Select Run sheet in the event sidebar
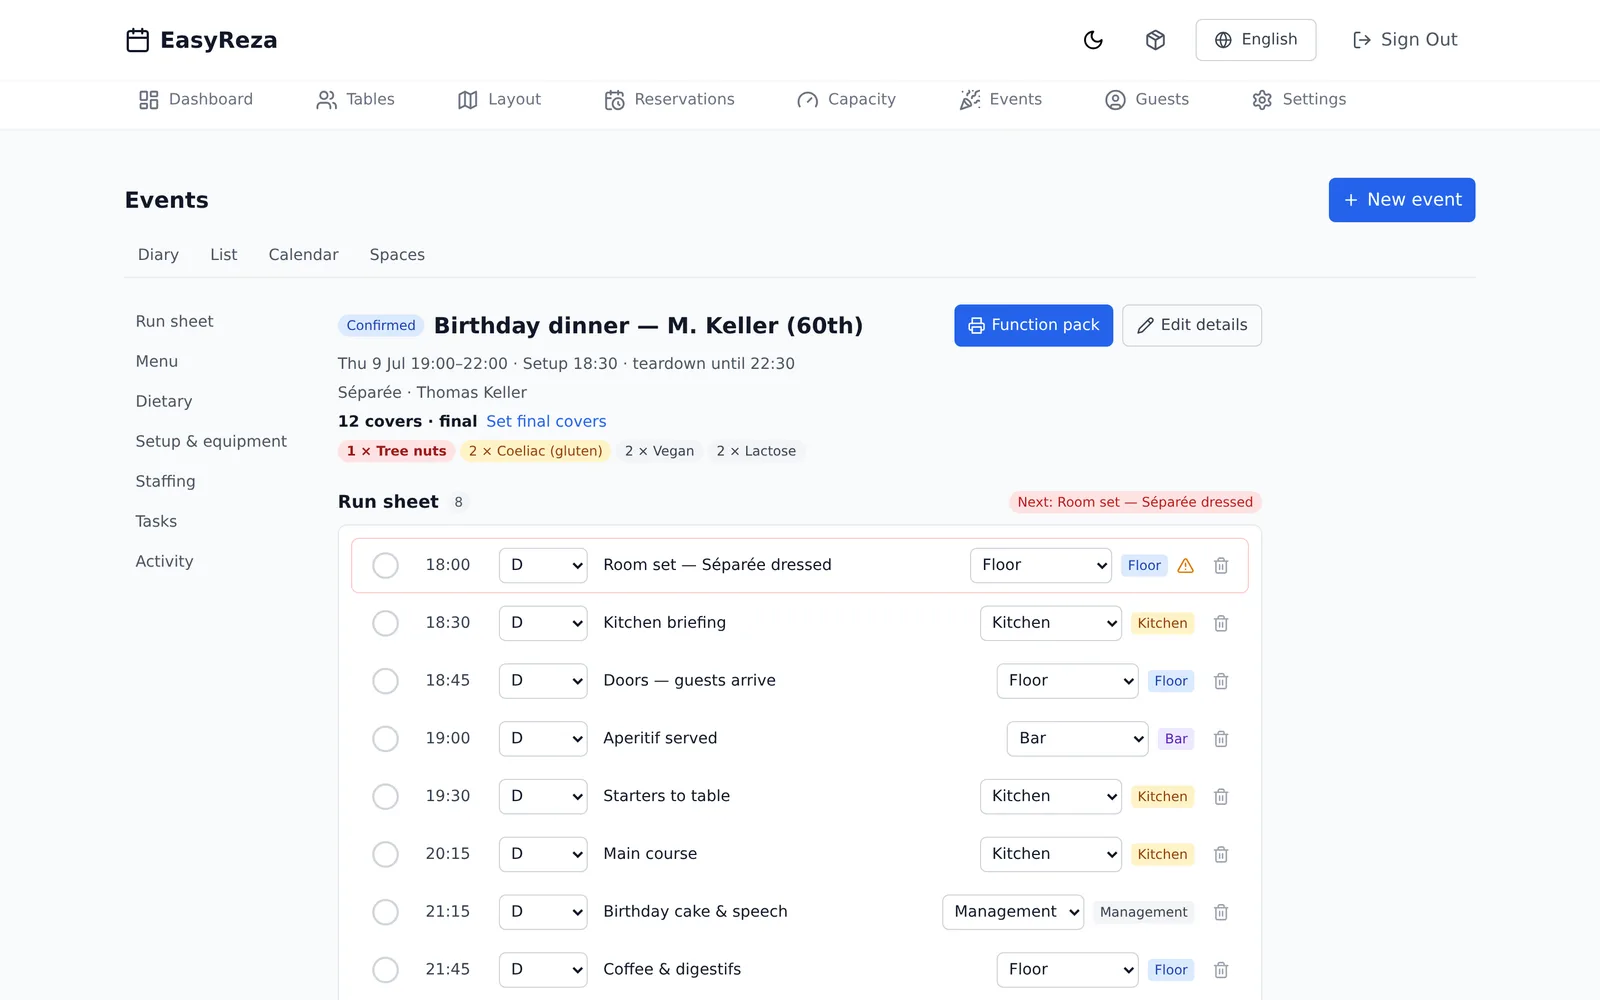The width and height of the screenshot is (1600, 1000). click(175, 322)
